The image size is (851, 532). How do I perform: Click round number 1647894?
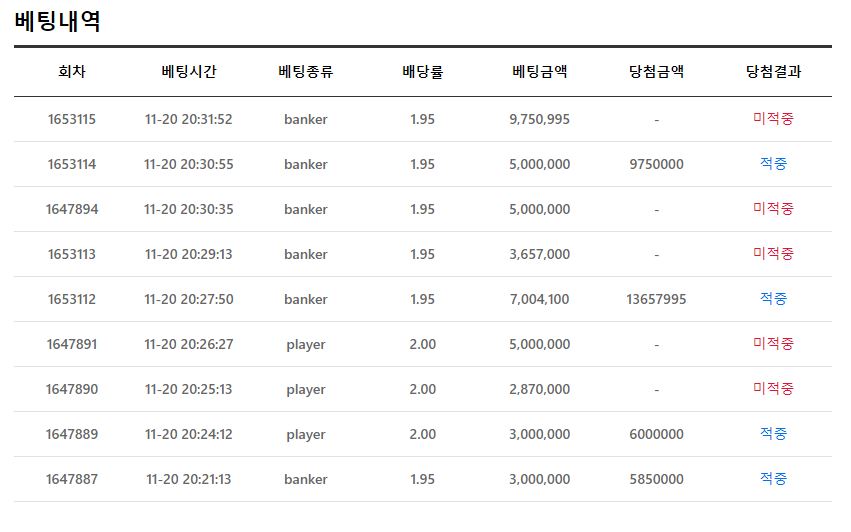pyautogui.click(x=72, y=209)
